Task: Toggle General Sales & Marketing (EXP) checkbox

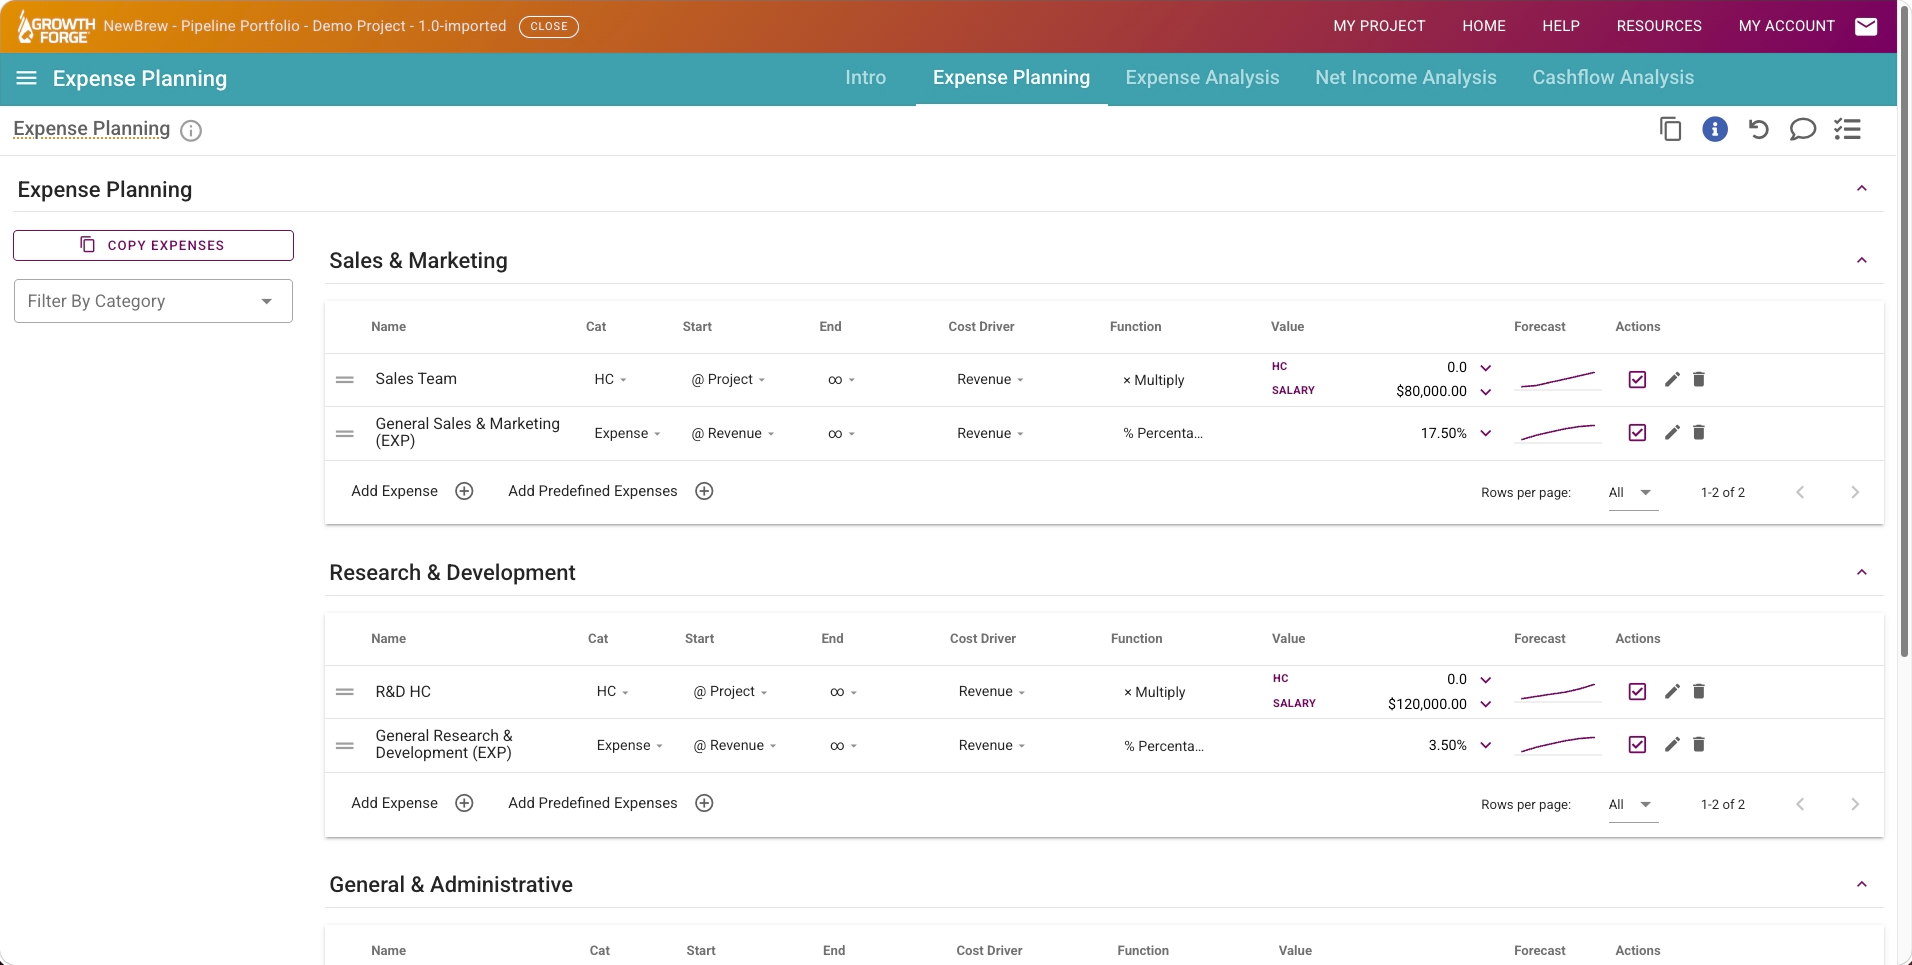Action: click(1637, 432)
